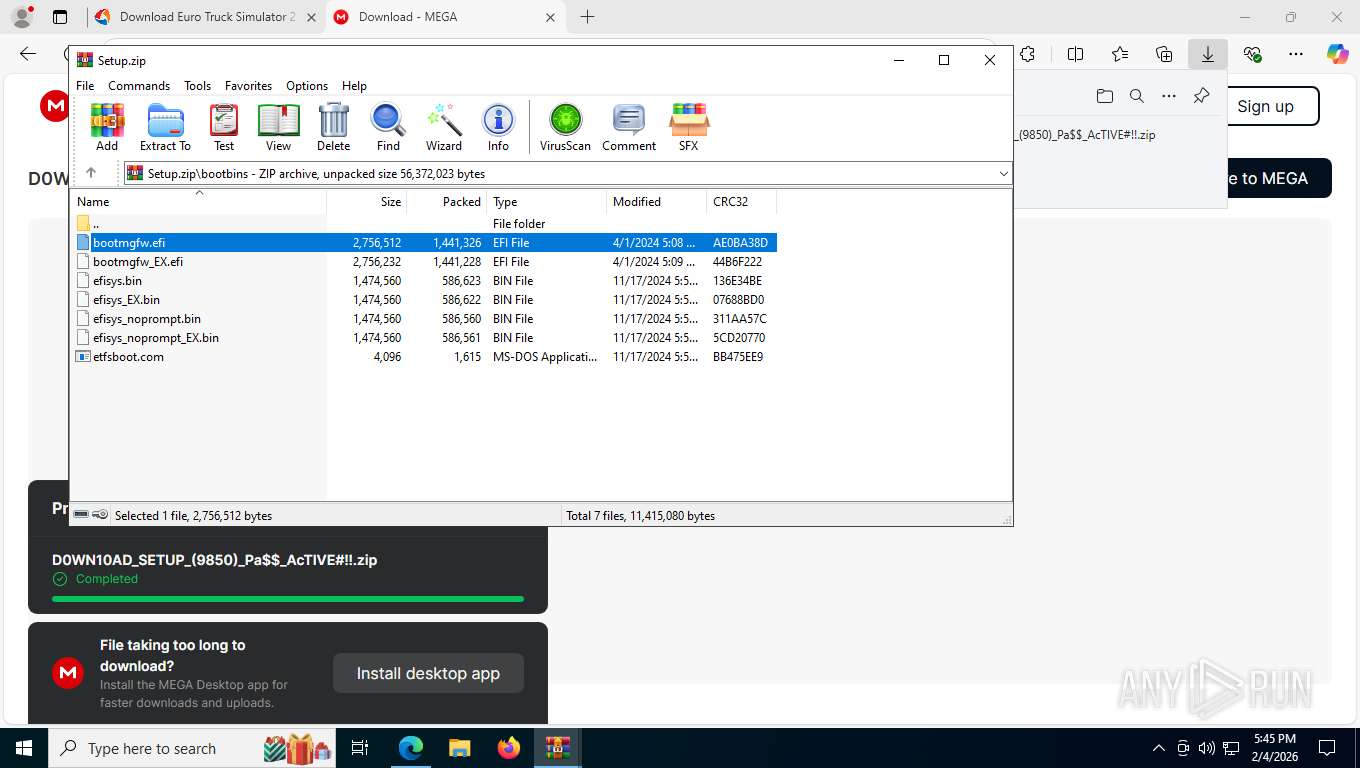Open a new browser tab
Image resolution: width=1360 pixels, height=768 pixels.
[587, 17]
